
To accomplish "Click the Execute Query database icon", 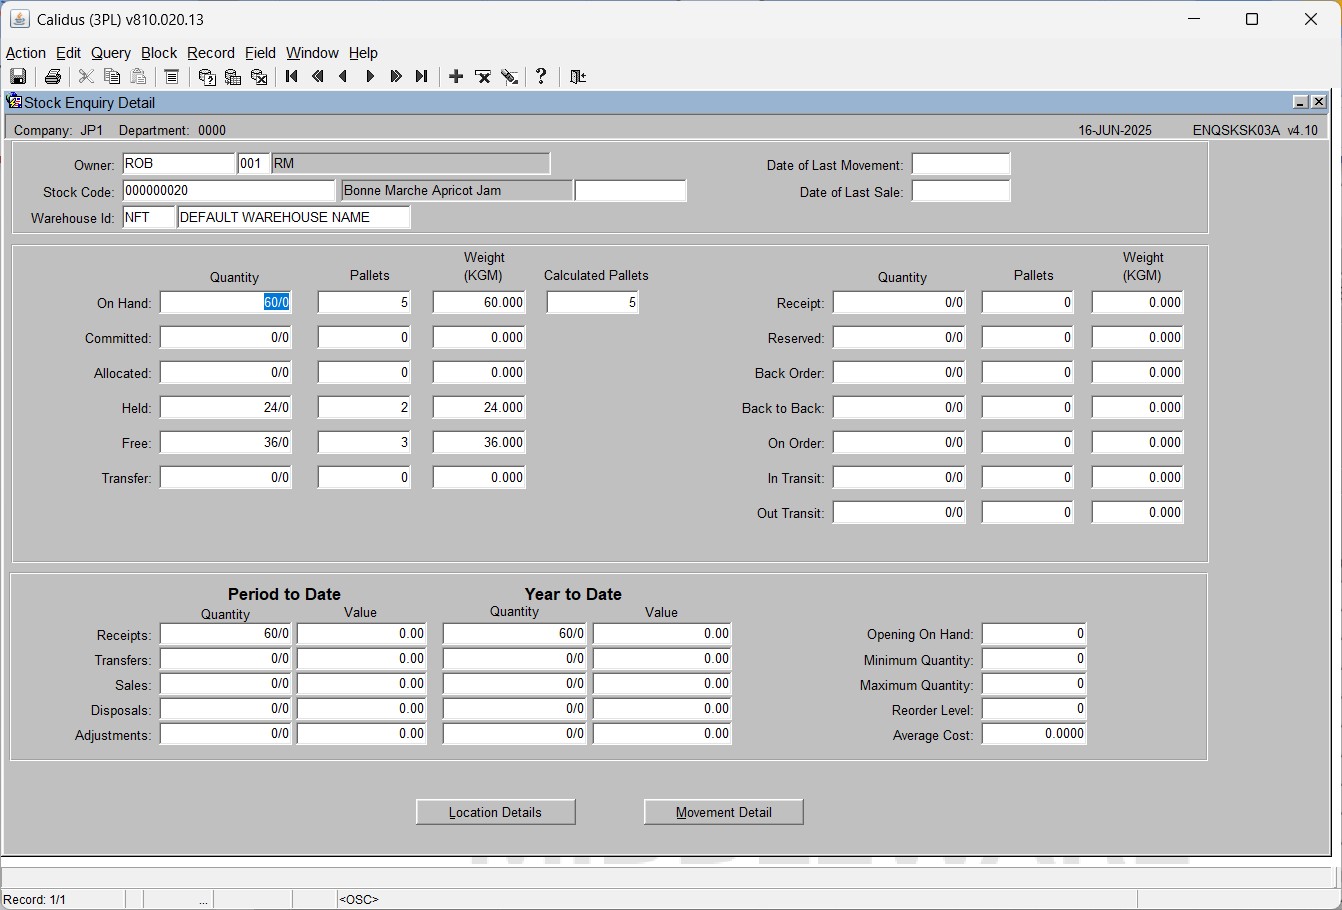I will [233, 77].
